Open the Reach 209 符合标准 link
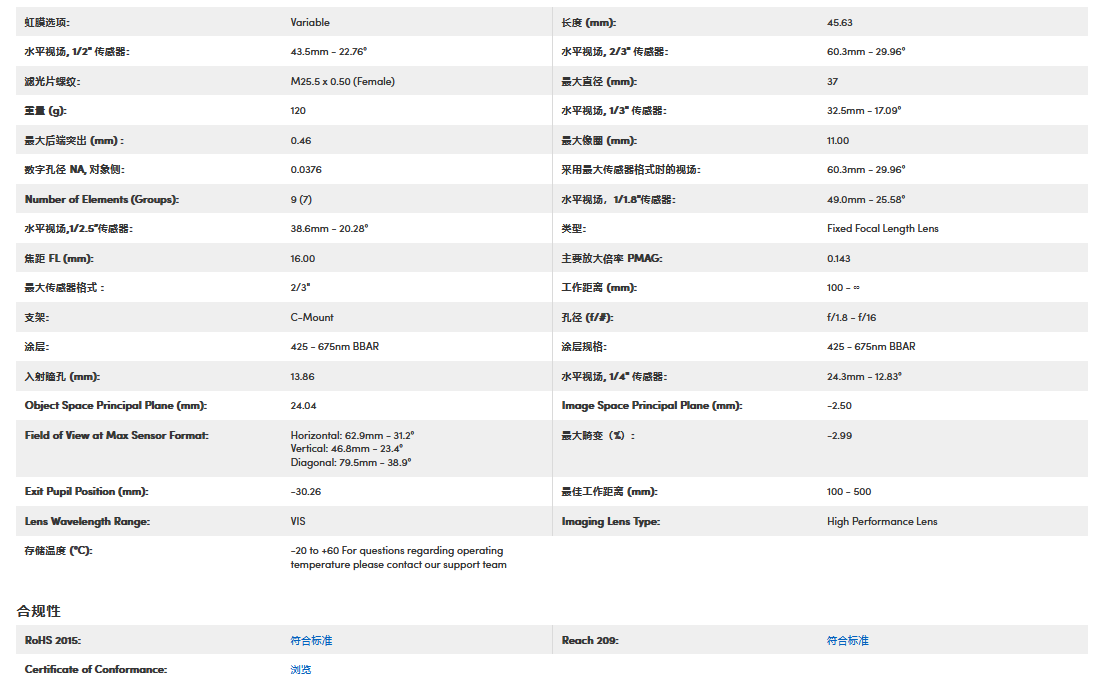Screen dimensions: 1101x699 coord(847,640)
